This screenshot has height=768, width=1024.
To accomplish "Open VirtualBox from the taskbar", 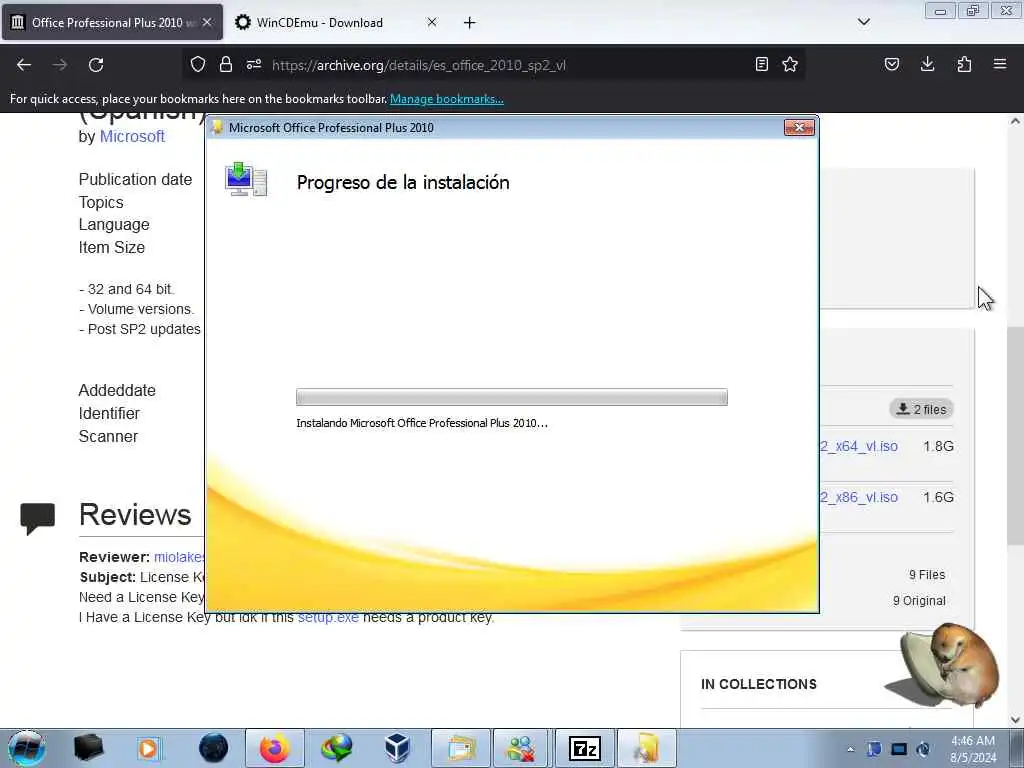I will pos(397,748).
